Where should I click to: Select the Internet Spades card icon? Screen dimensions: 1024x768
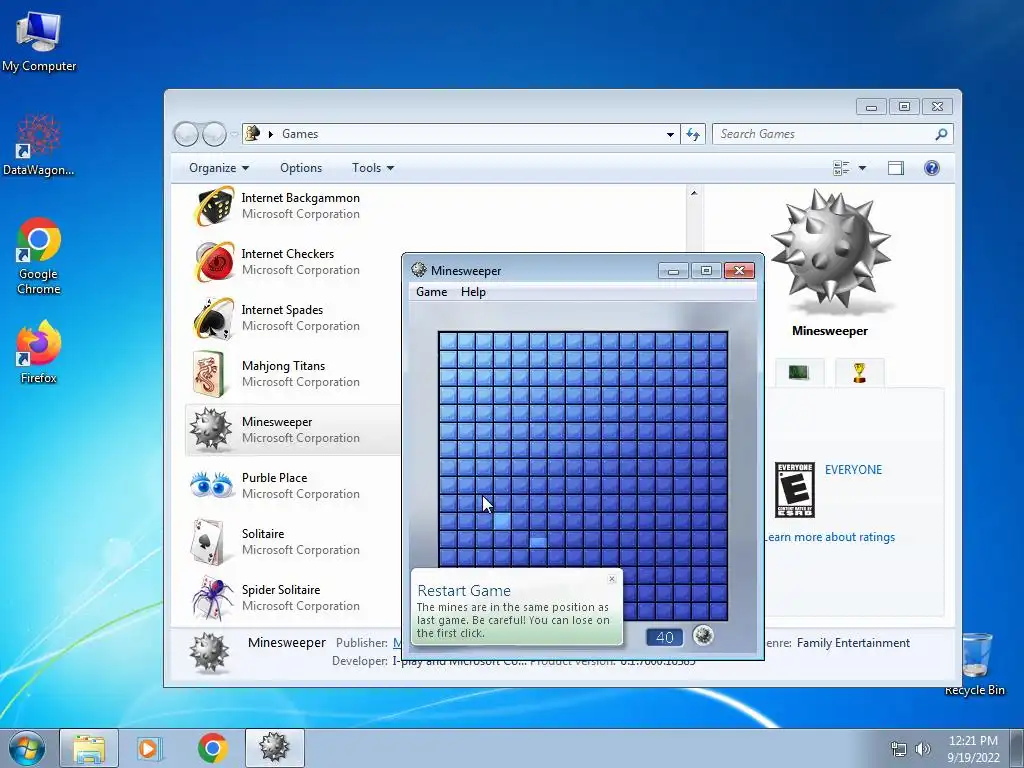(x=214, y=318)
